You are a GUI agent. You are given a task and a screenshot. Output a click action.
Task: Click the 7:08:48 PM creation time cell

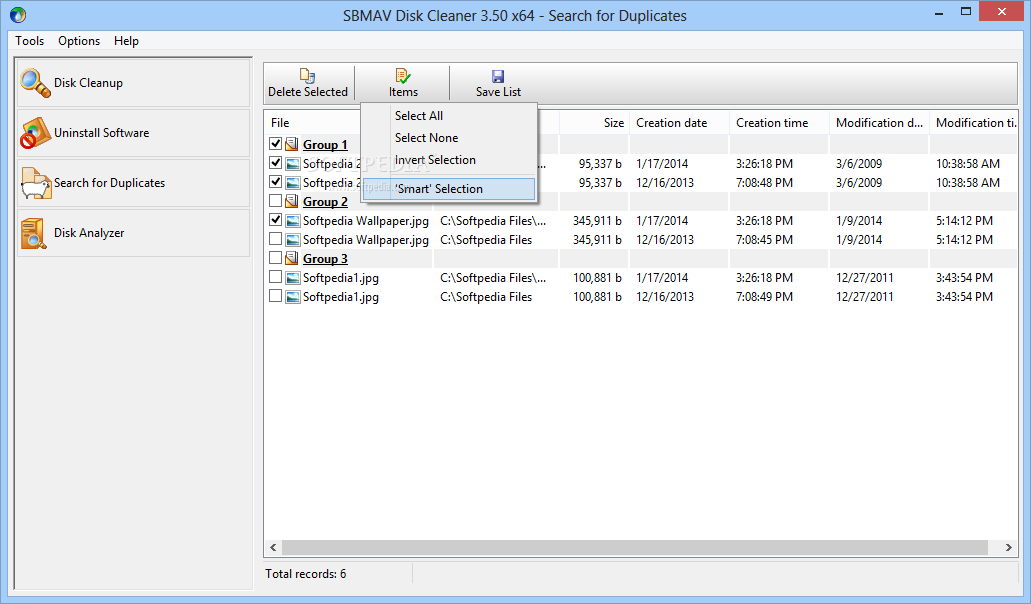(x=764, y=183)
